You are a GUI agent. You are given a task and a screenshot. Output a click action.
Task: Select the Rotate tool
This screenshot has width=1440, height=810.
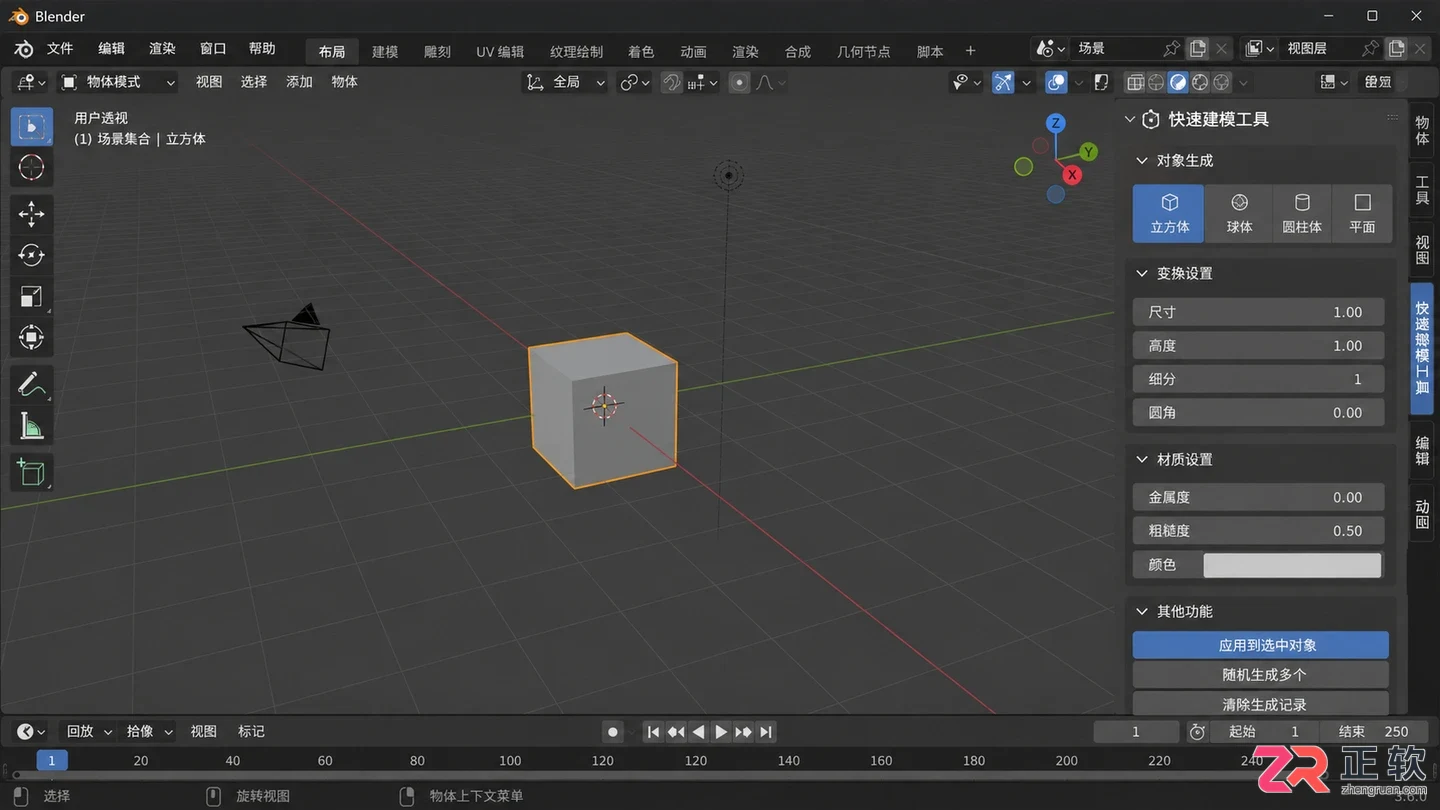click(32, 255)
